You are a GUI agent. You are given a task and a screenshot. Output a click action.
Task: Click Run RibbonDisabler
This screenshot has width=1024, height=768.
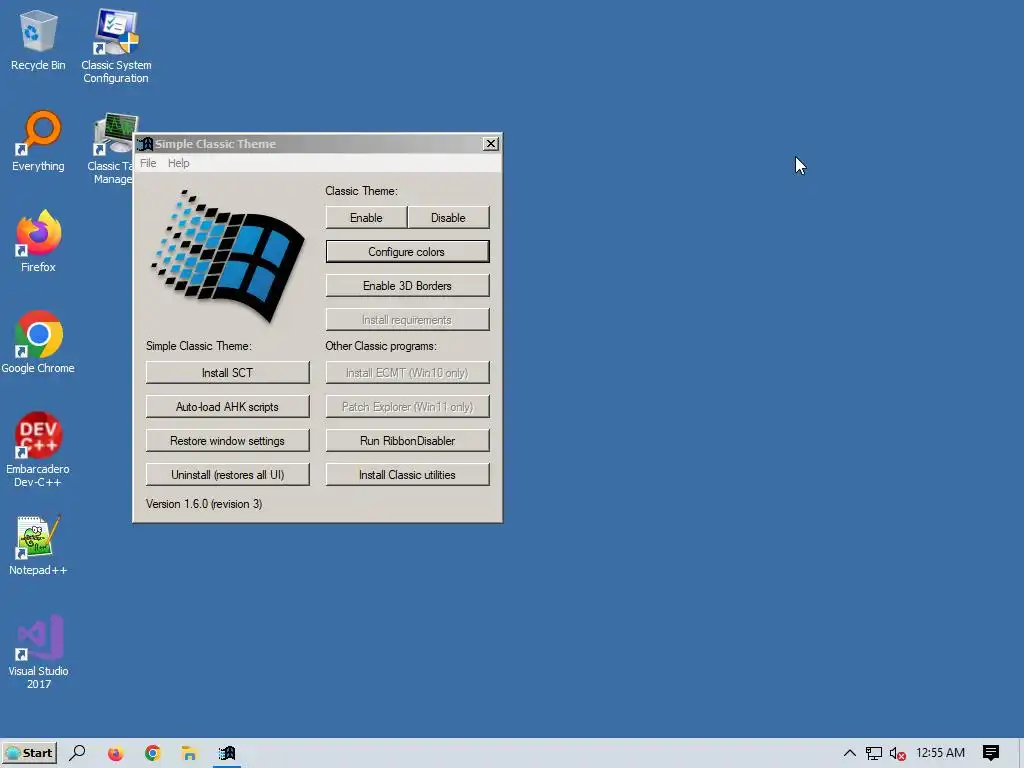tap(408, 440)
